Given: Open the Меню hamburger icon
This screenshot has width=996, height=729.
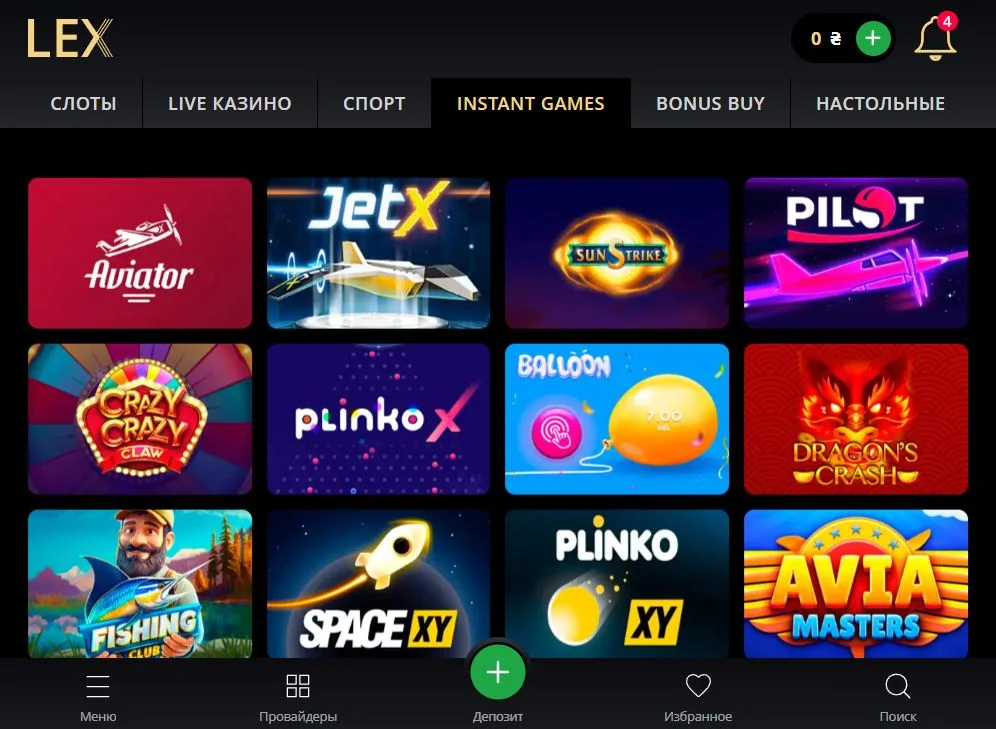Looking at the screenshot, I should click(98, 686).
